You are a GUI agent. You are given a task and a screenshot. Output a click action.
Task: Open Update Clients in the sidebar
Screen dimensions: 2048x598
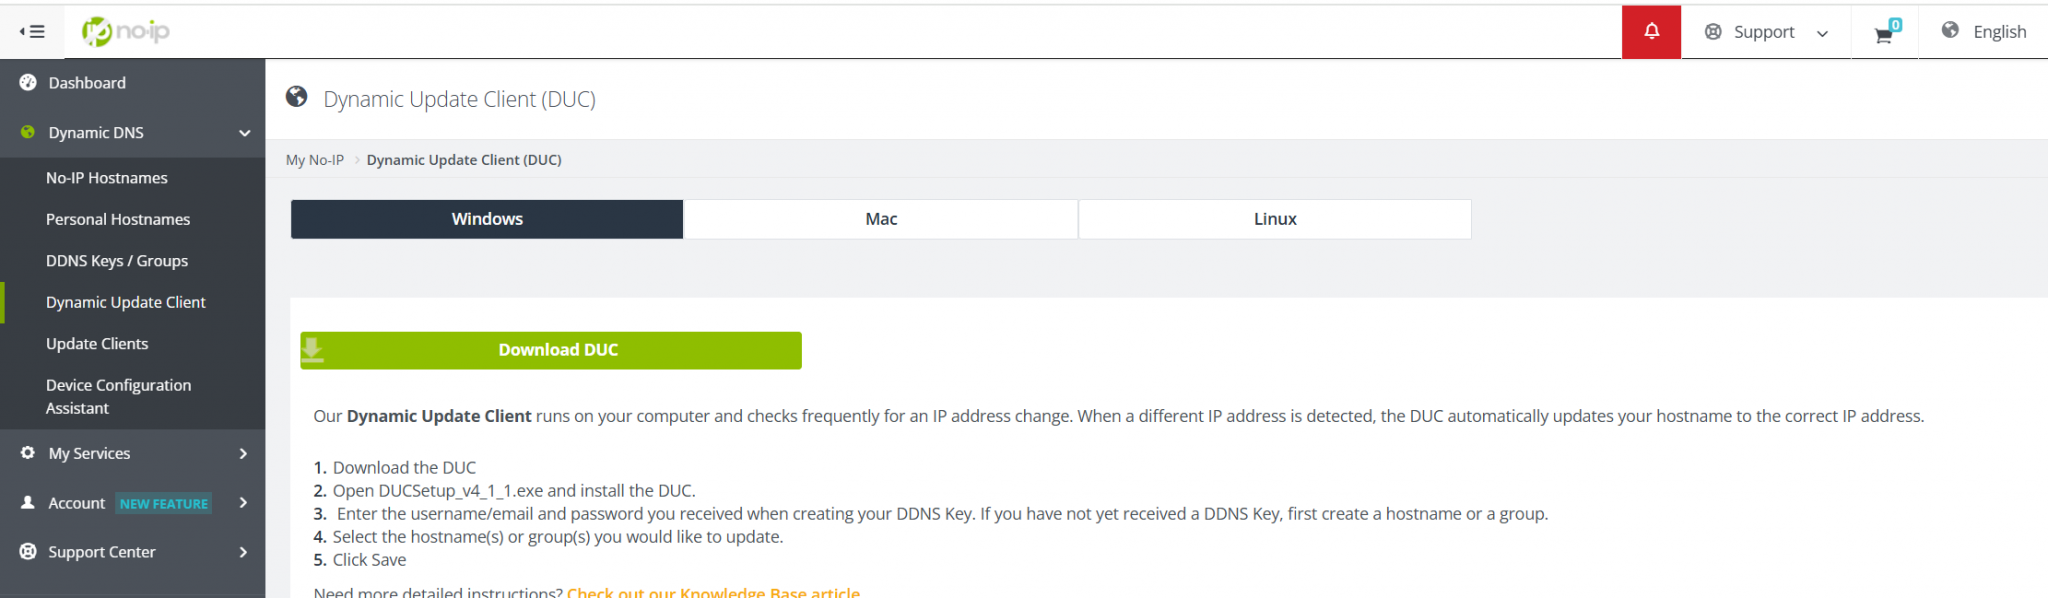[97, 343]
